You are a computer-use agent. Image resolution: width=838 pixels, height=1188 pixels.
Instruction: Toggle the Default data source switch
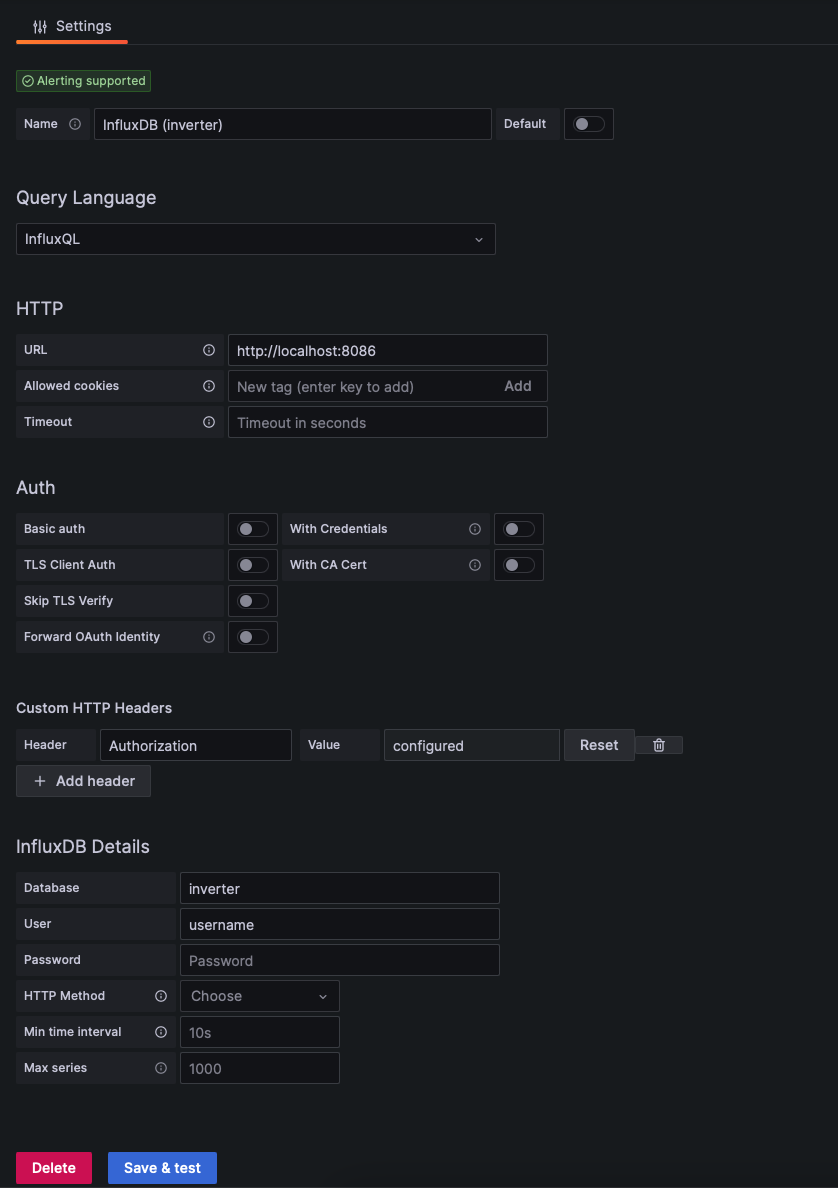click(x=589, y=124)
